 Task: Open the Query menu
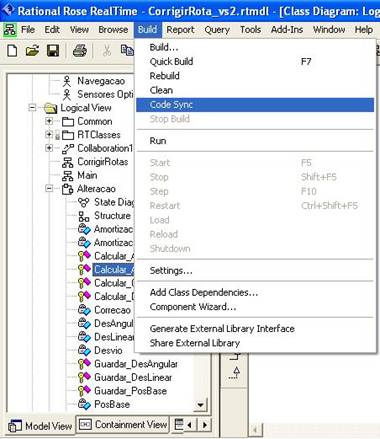(x=217, y=30)
